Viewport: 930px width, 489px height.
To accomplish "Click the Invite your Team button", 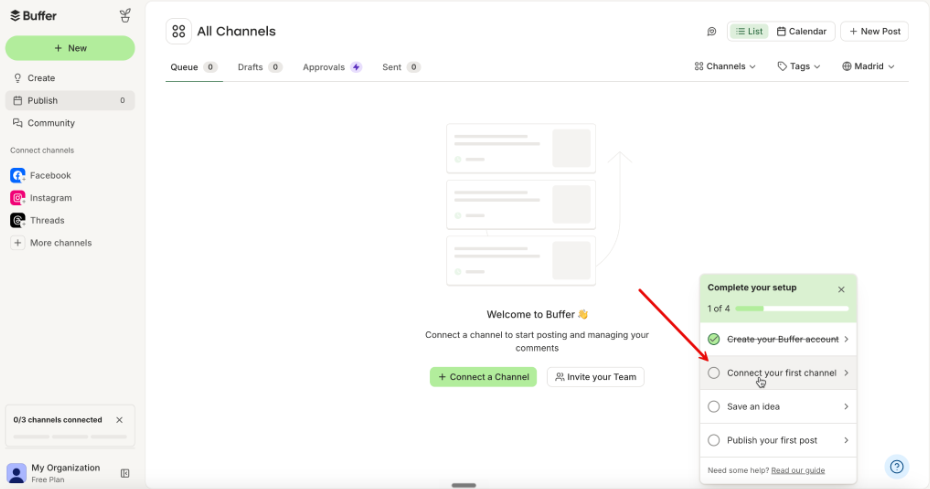I will pos(595,377).
